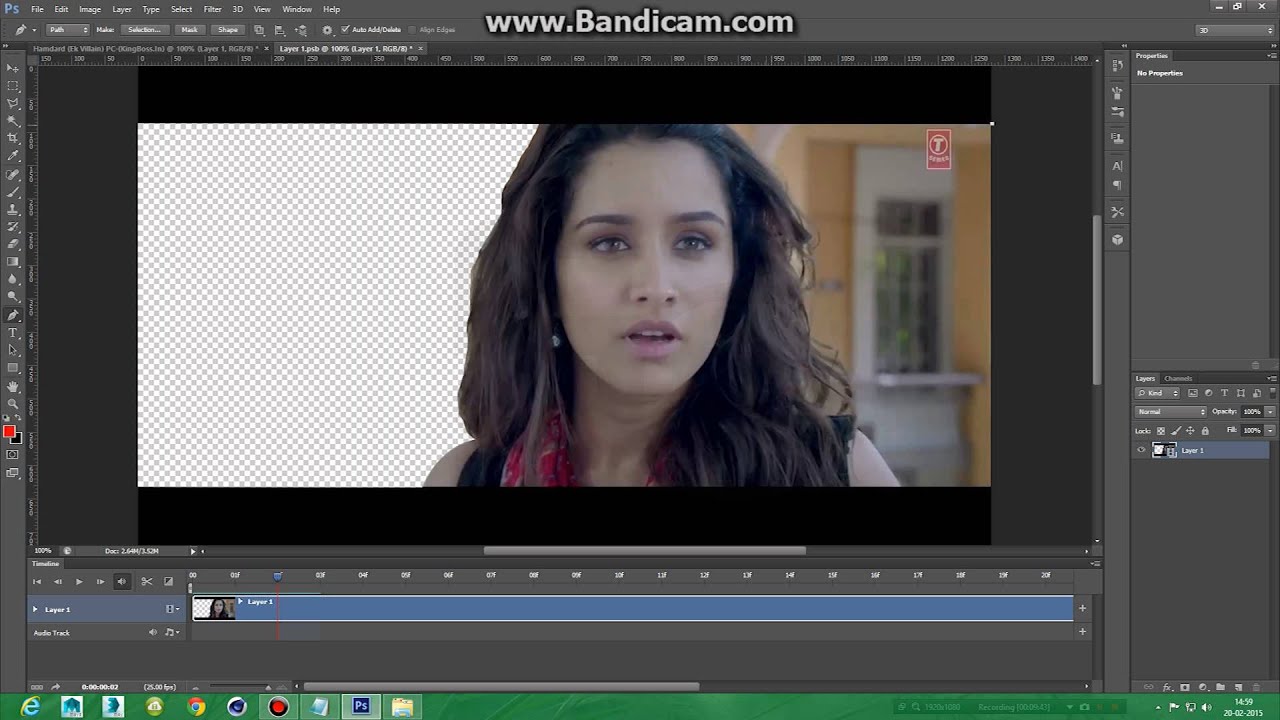This screenshot has height=720, width=1280.
Task: Hide Layer 1 using the eye icon
Action: pos(1141,451)
